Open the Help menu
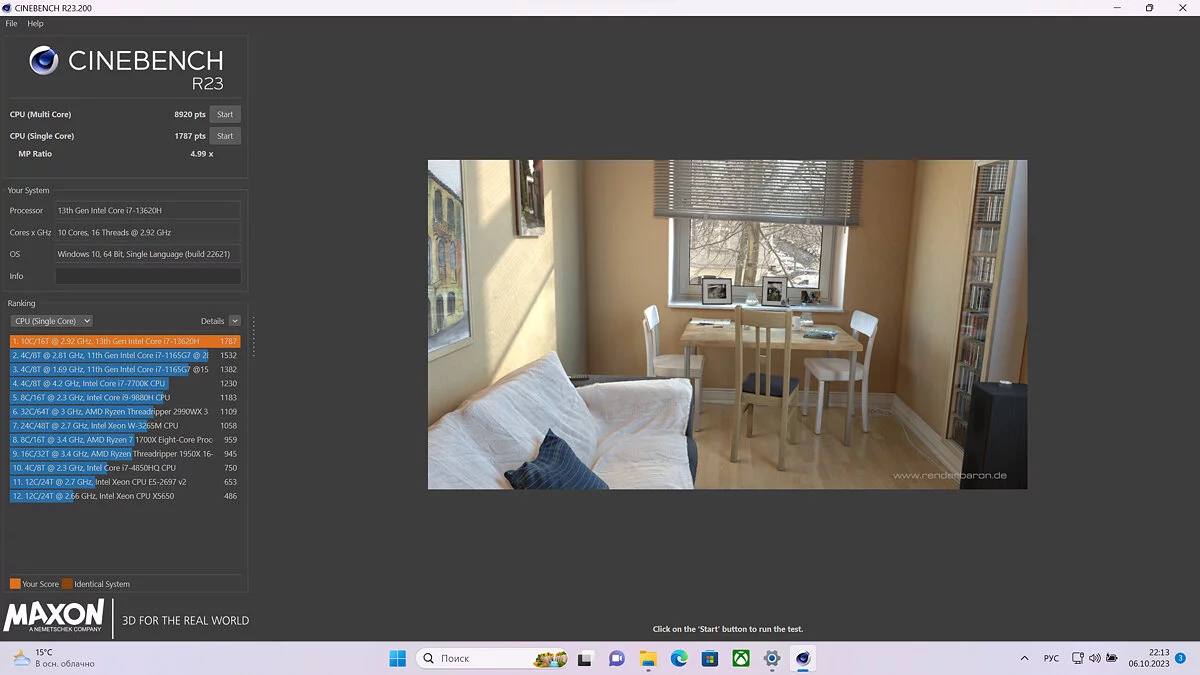The width and height of the screenshot is (1200, 675). coord(35,23)
